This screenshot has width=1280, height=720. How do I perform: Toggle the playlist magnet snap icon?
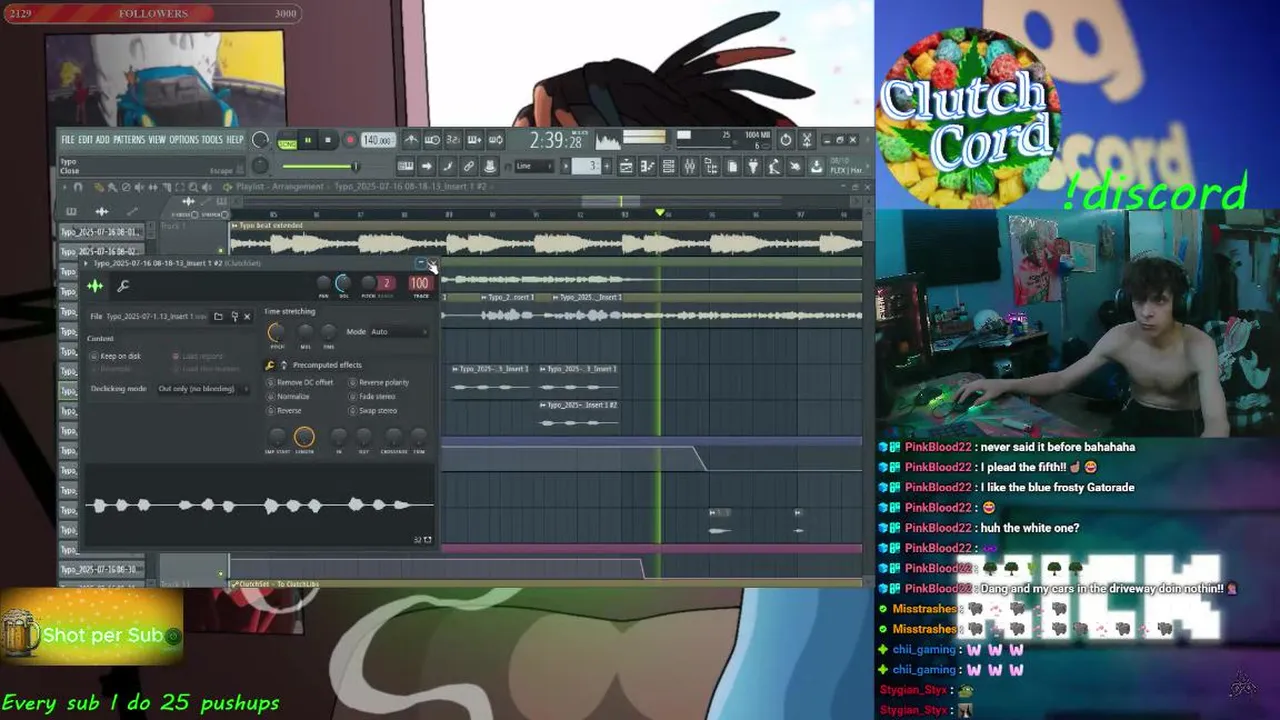coord(78,187)
